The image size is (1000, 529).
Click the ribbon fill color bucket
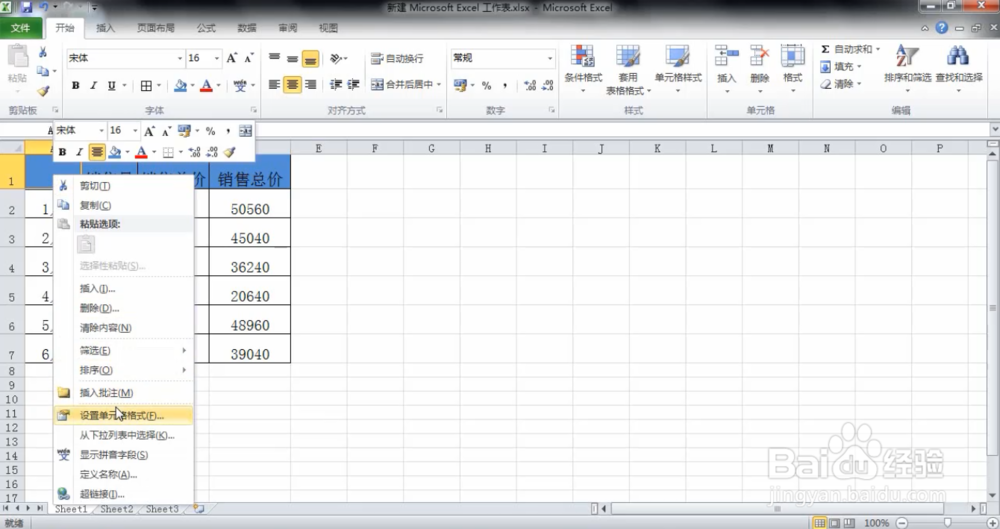coord(180,85)
